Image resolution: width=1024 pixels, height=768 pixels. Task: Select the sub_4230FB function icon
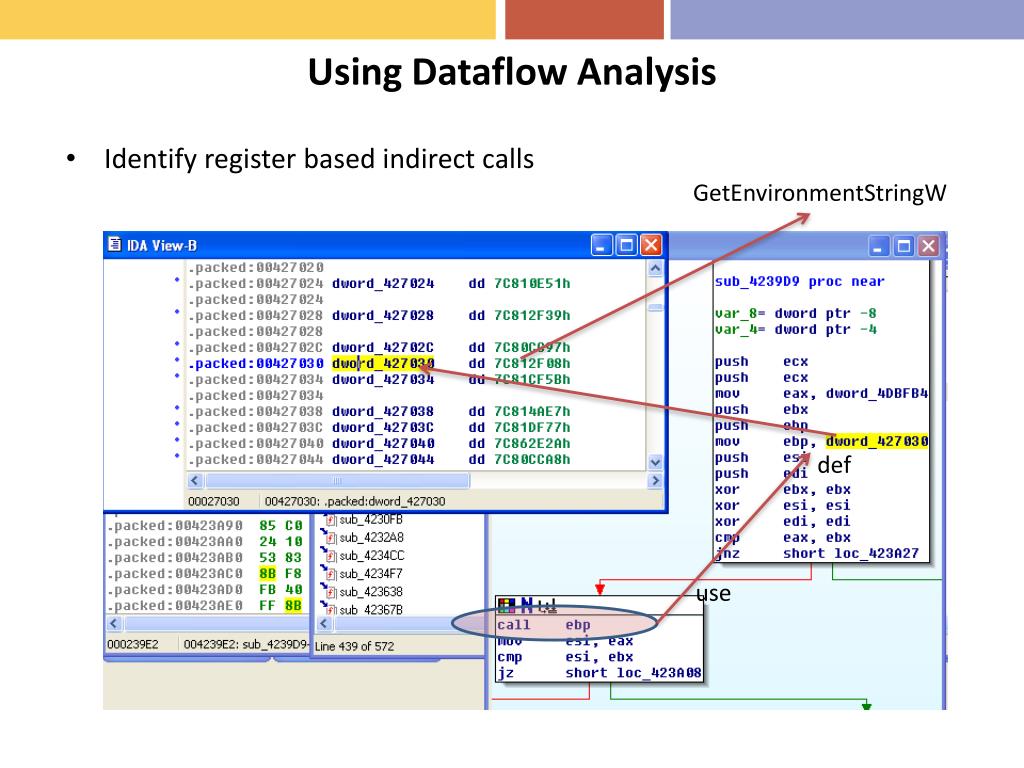click(330, 520)
